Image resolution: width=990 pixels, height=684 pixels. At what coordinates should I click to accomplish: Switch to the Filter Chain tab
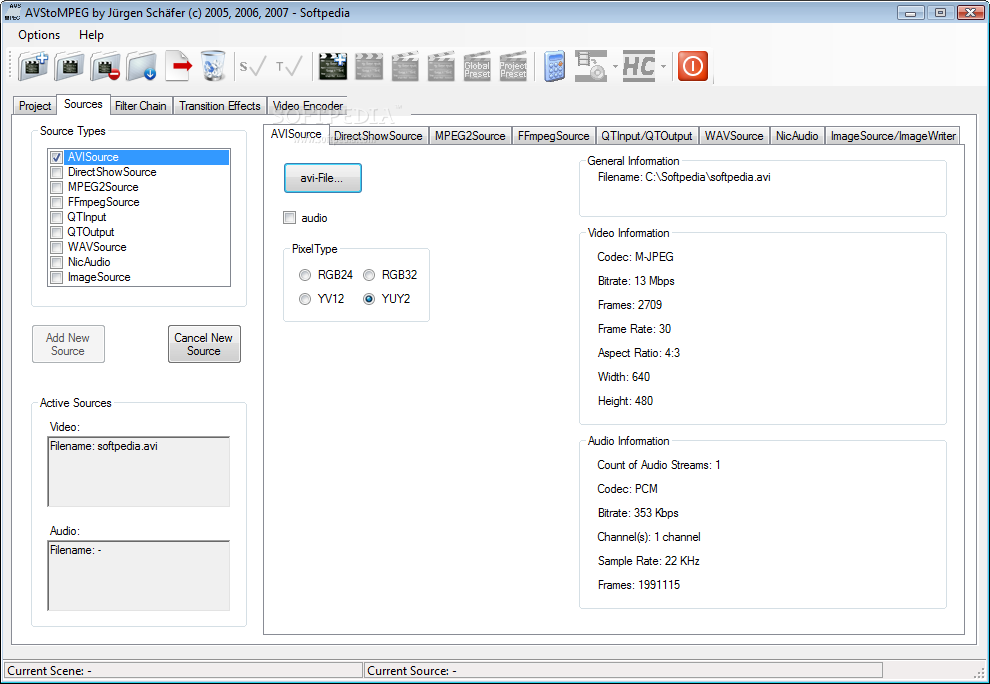(140, 105)
